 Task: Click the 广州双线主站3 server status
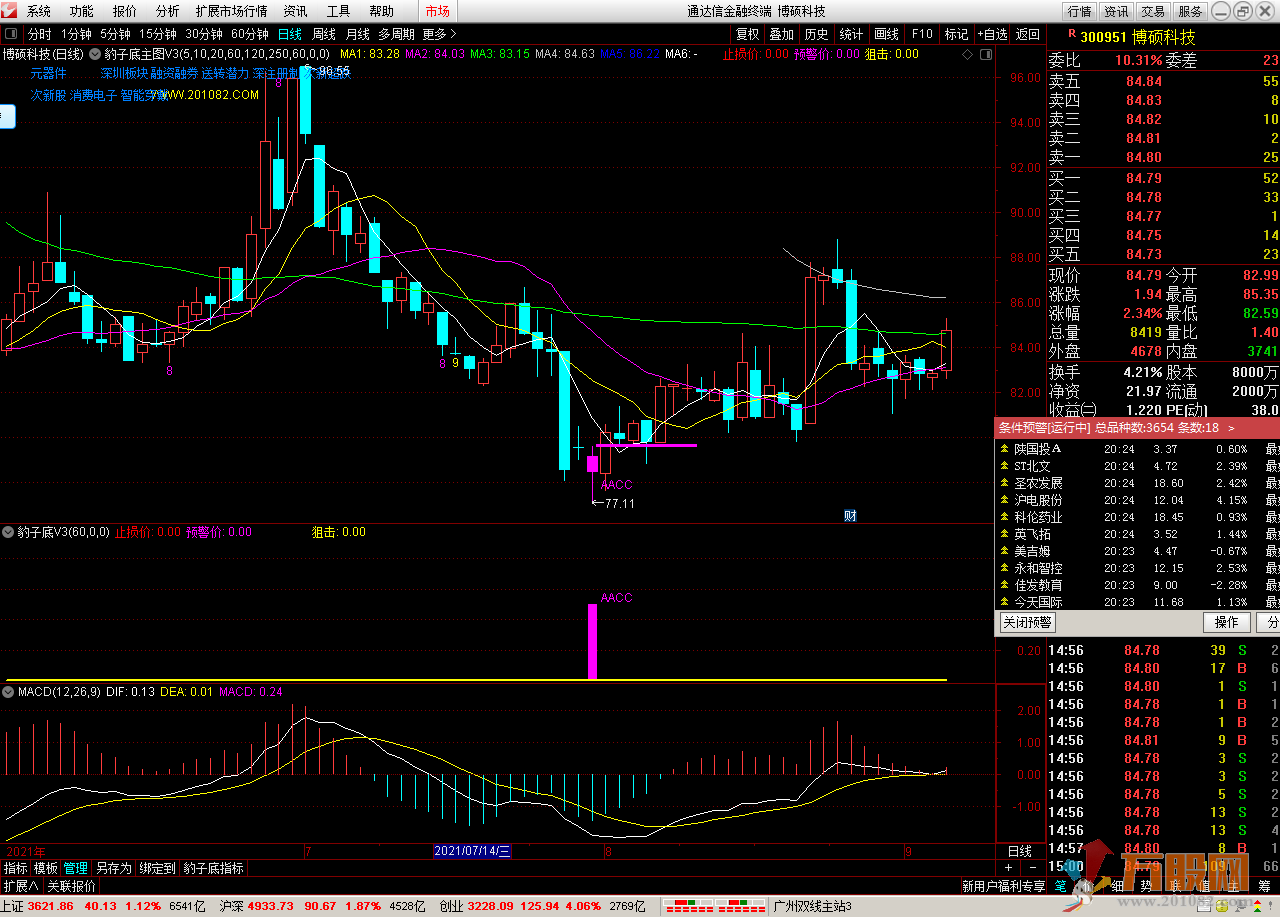click(x=812, y=906)
